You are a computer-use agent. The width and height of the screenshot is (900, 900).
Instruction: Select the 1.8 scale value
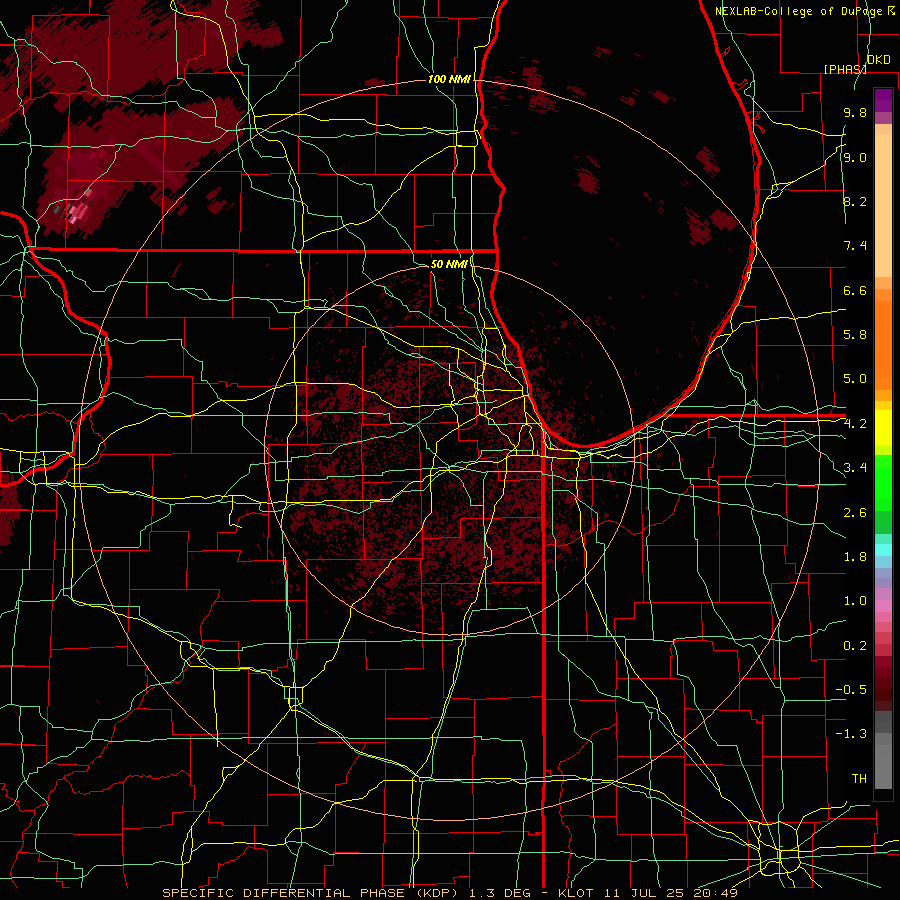coord(855,557)
